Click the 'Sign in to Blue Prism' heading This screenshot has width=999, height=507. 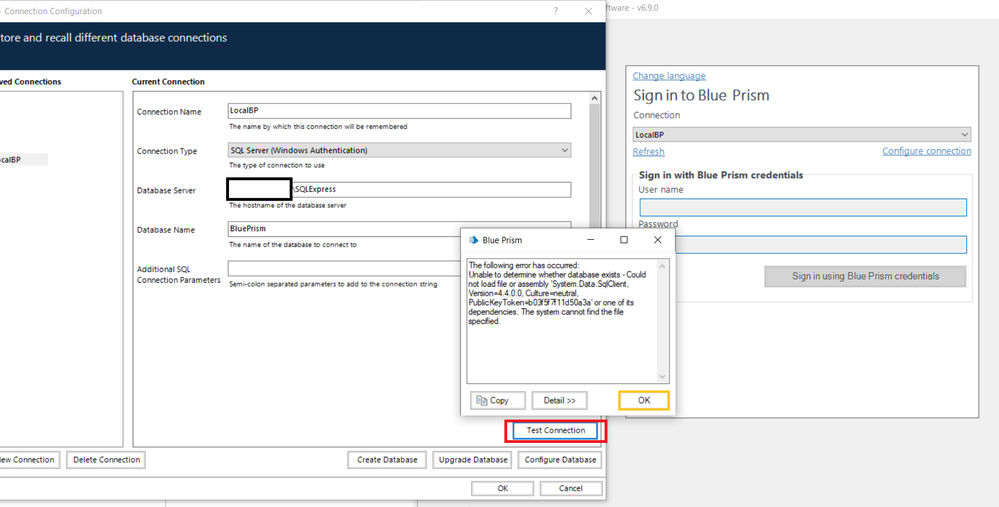(x=701, y=96)
